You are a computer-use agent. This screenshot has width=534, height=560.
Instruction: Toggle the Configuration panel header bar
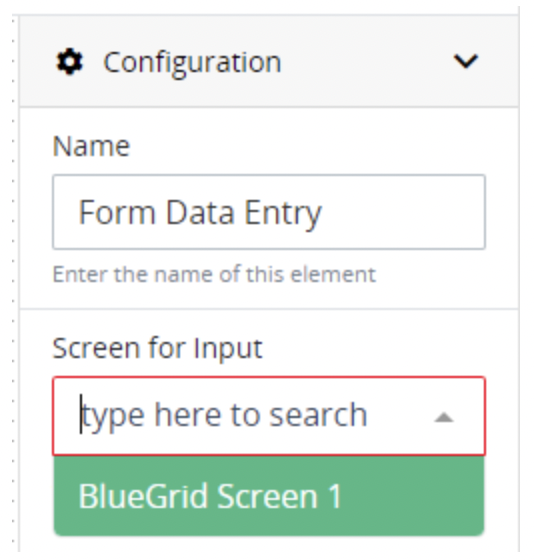click(269, 61)
